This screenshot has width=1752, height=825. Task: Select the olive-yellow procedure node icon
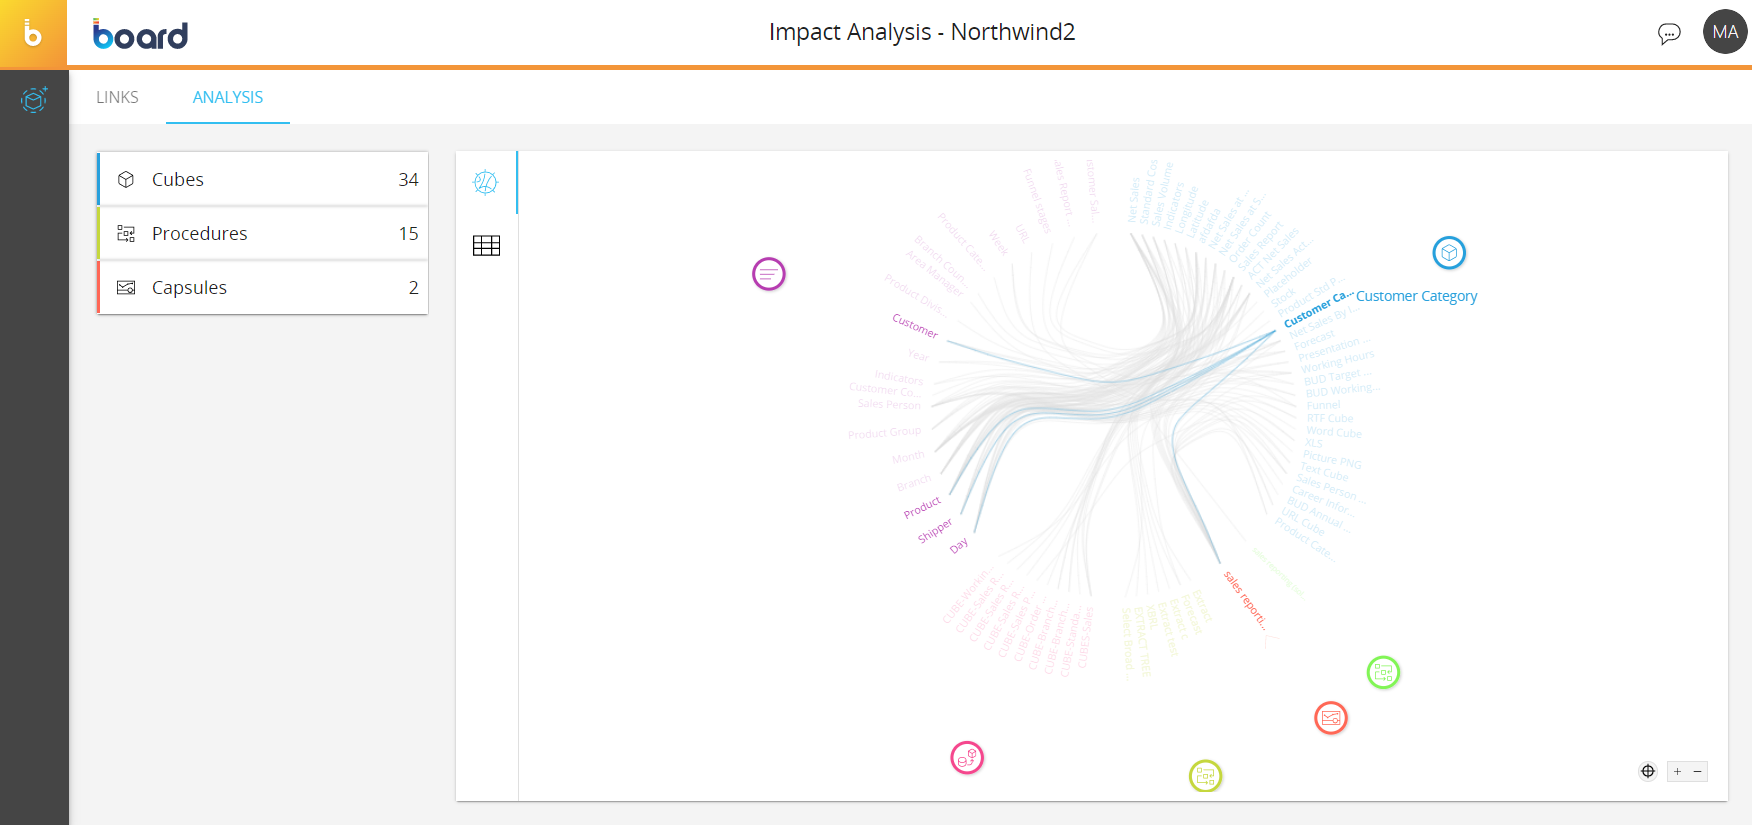pos(1206,776)
